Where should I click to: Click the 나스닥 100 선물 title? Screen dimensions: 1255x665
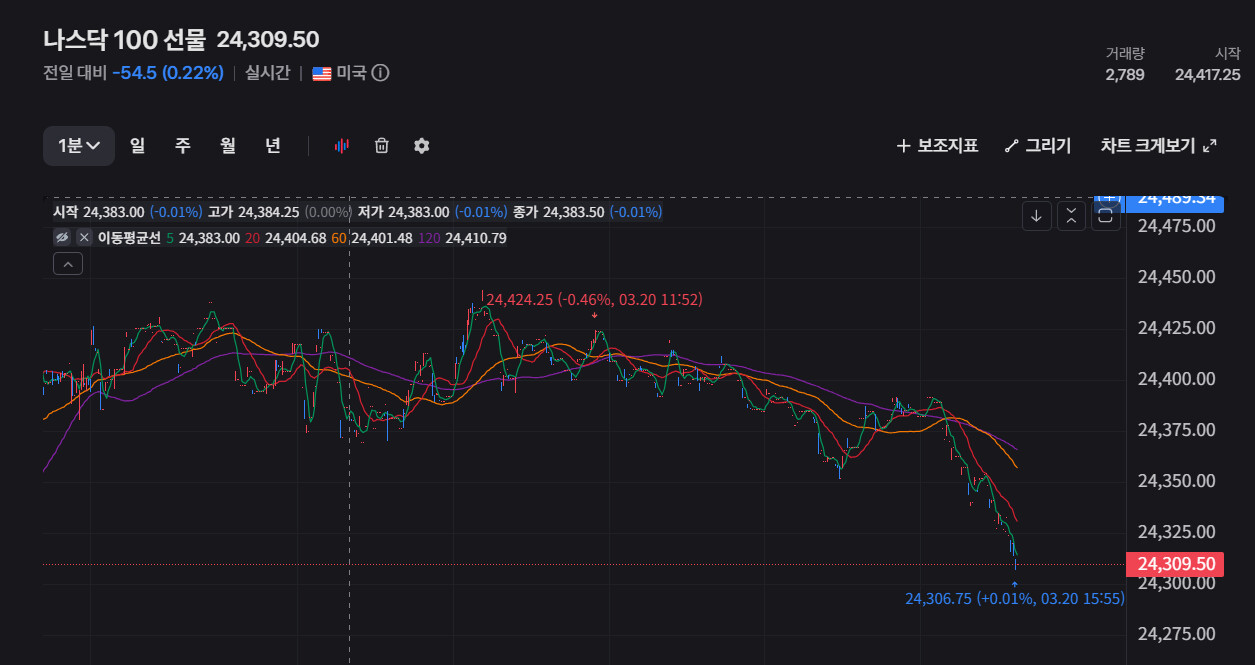(124, 40)
